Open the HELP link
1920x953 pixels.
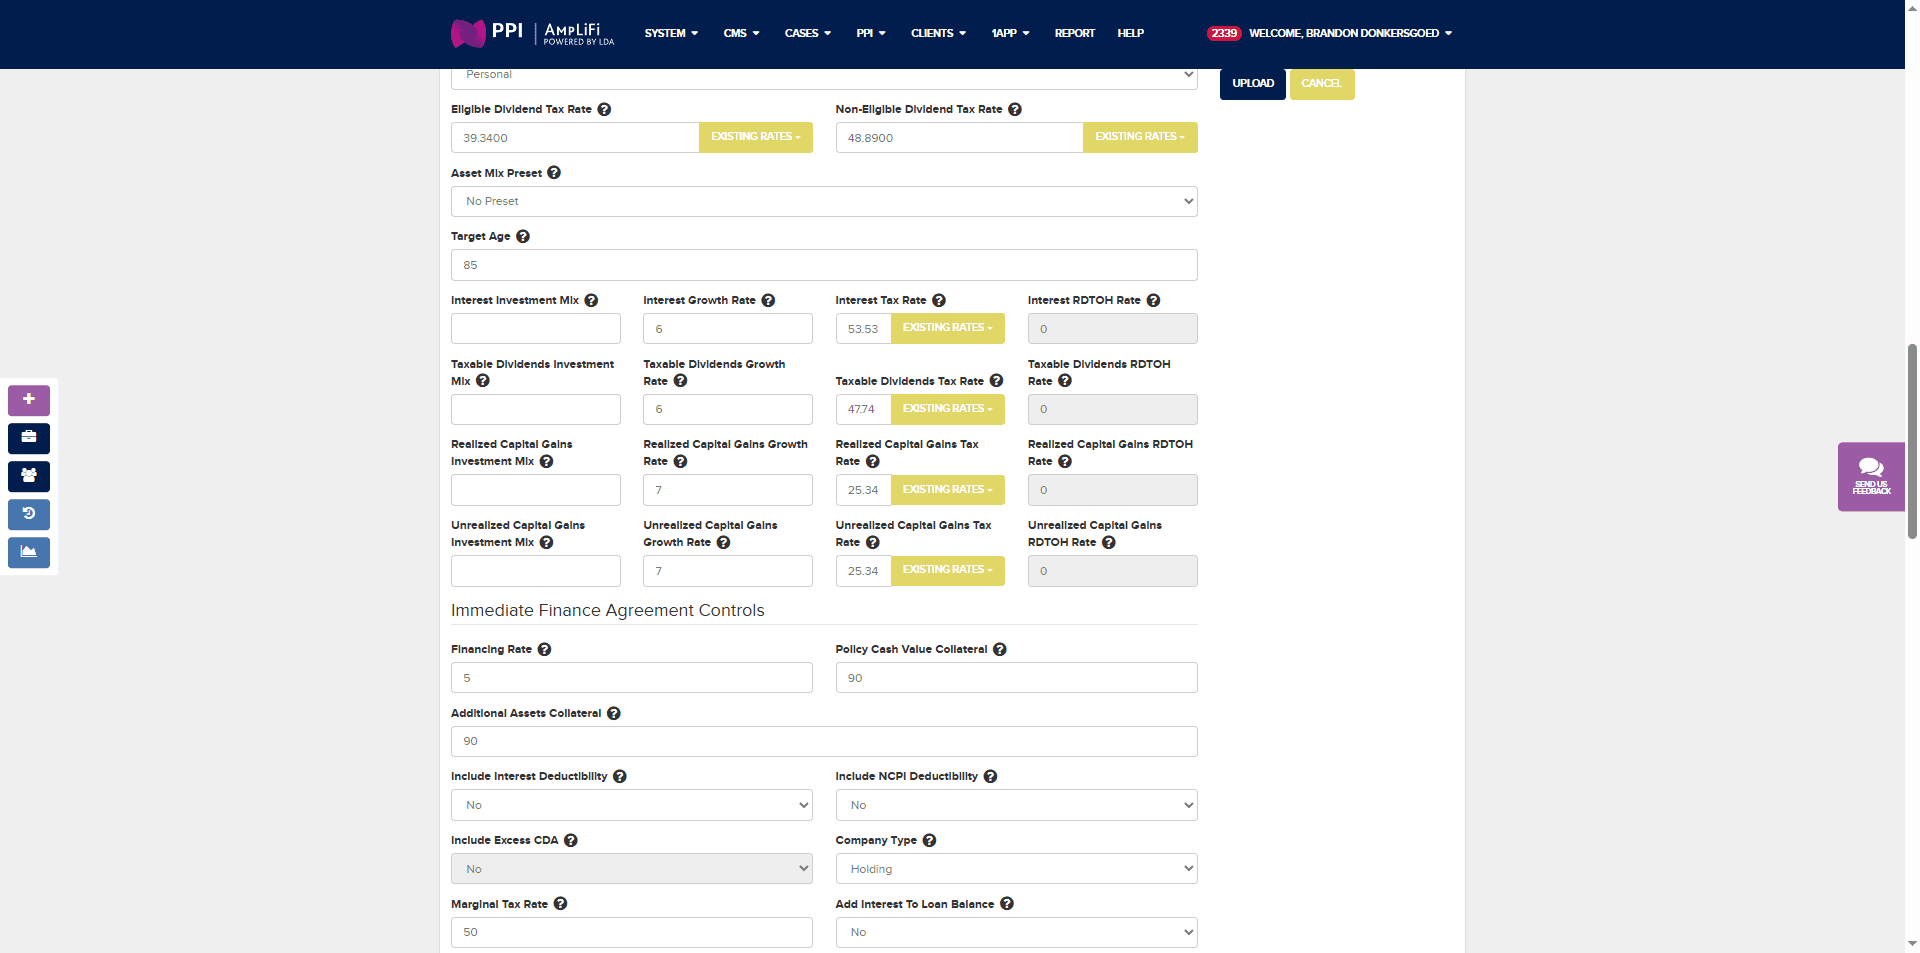[1130, 33]
